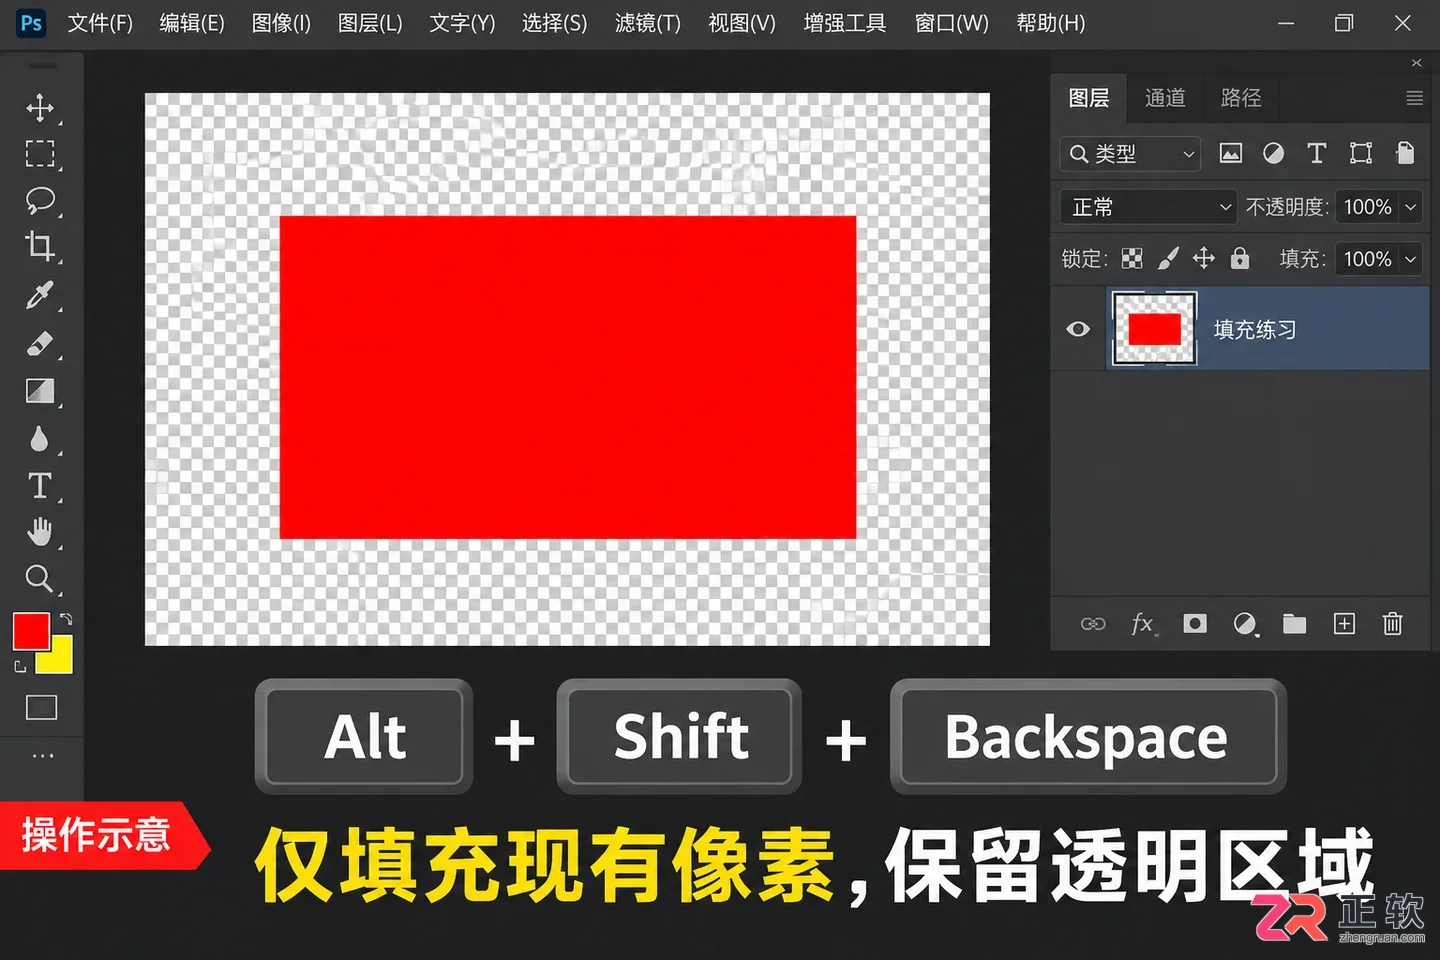Filter layers by shape layer icon
The height and width of the screenshot is (960, 1440).
1361,153
